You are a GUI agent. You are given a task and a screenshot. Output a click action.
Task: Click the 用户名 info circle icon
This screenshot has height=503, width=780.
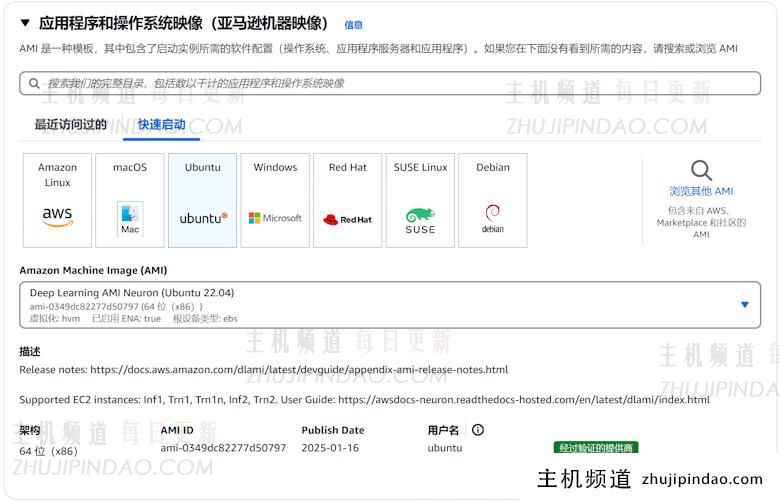coord(478,430)
